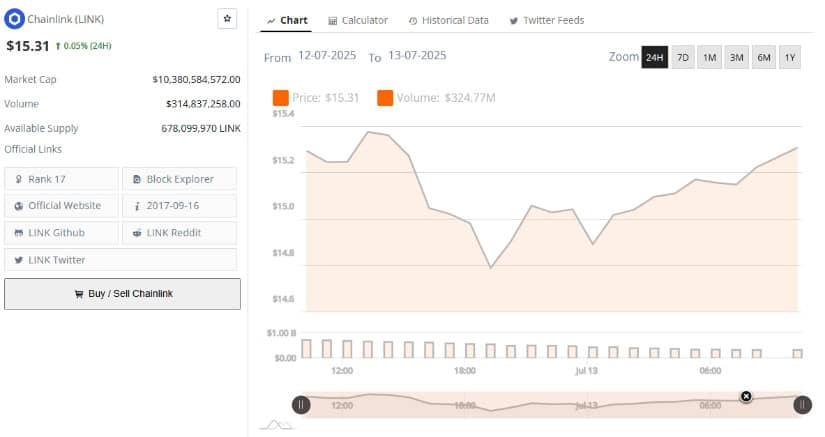Click the mini chart thumbnail below navigator
This screenshot has height=437, width=825.
277,424
